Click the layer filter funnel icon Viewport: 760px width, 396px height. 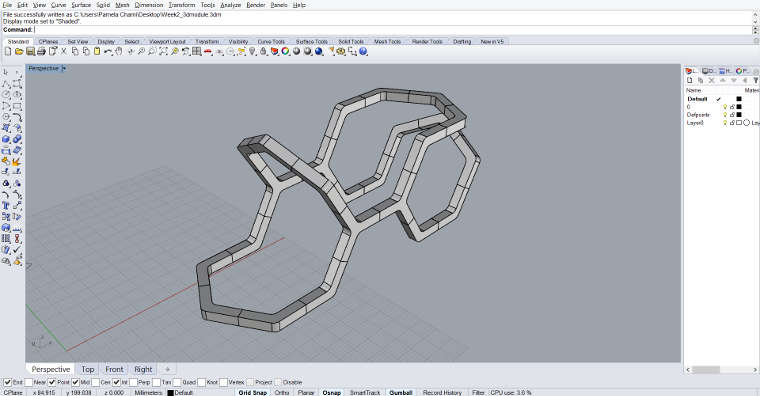click(755, 80)
